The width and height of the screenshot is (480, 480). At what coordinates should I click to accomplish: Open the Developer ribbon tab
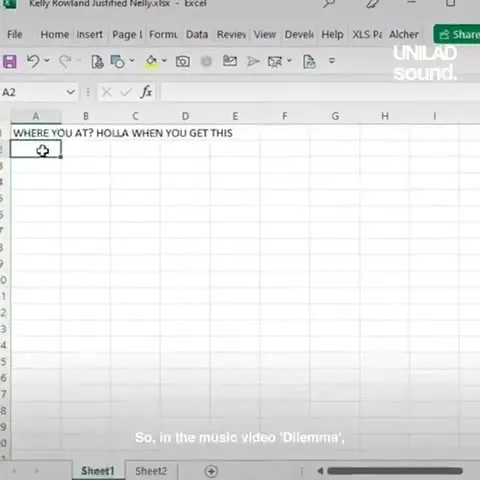(x=299, y=34)
